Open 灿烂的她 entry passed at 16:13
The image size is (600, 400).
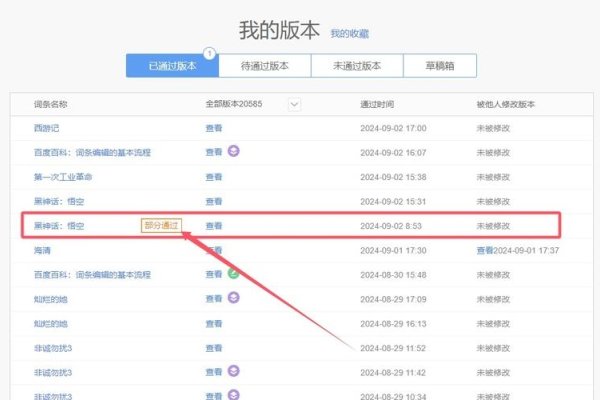click(x=51, y=324)
